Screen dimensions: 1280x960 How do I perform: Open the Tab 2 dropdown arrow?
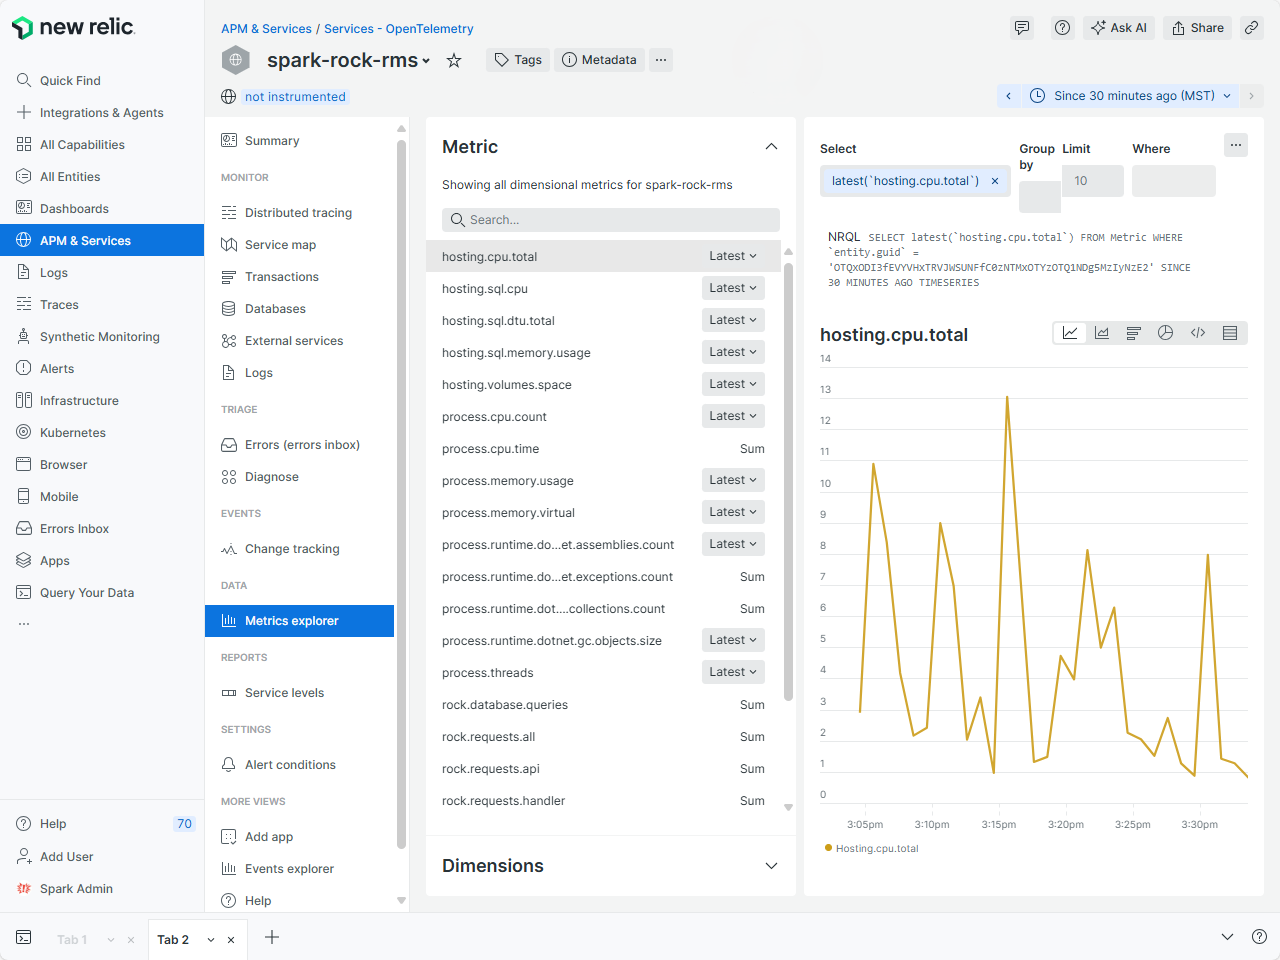tap(211, 940)
